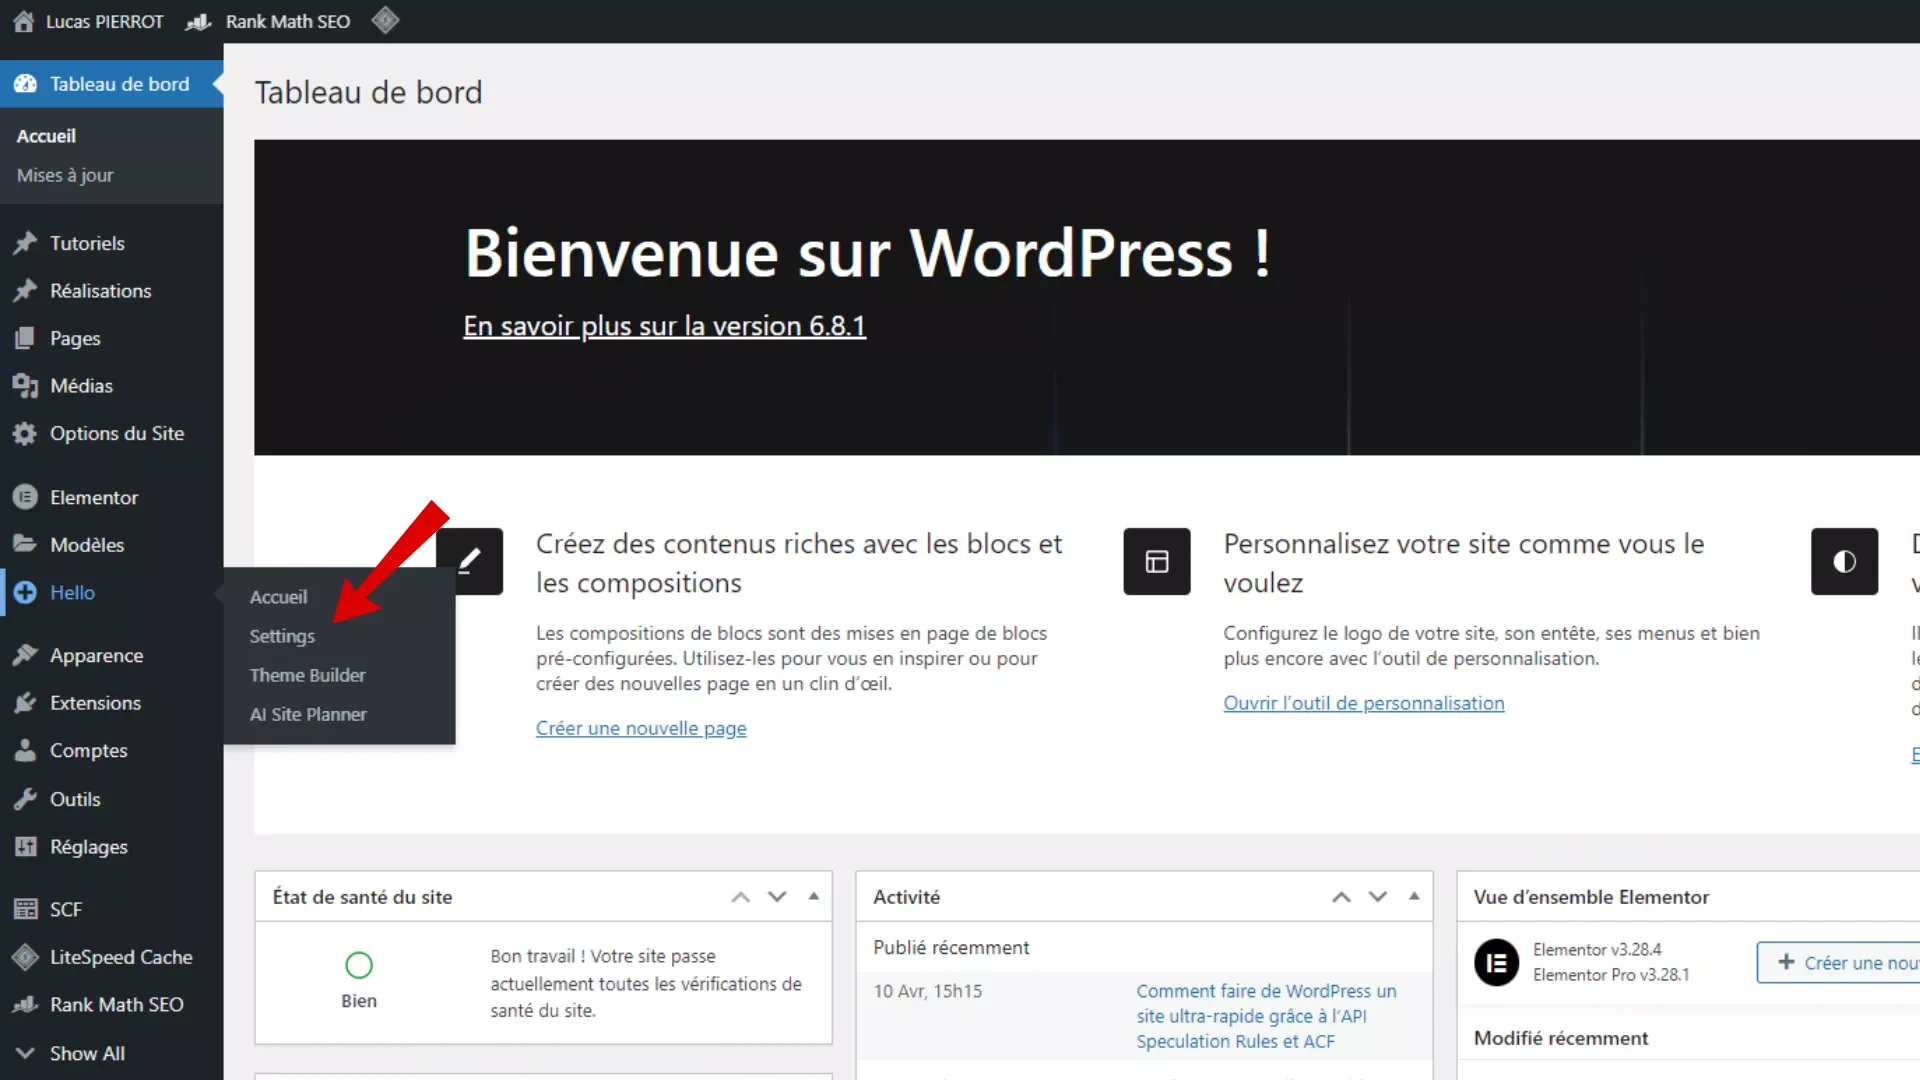This screenshot has height=1080, width=1920.
Task: Open the recent post about Speculation Rules
Action: click(1266, 1016)
